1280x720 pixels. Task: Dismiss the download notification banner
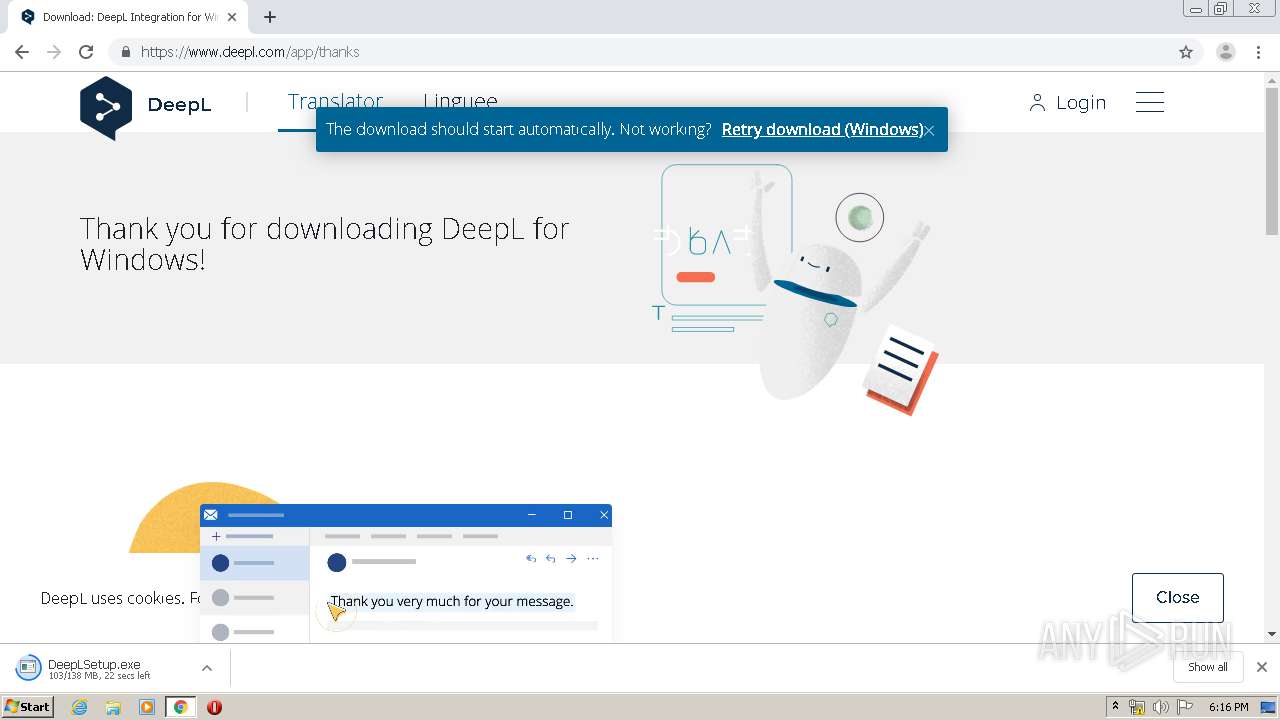coord(929,130)
